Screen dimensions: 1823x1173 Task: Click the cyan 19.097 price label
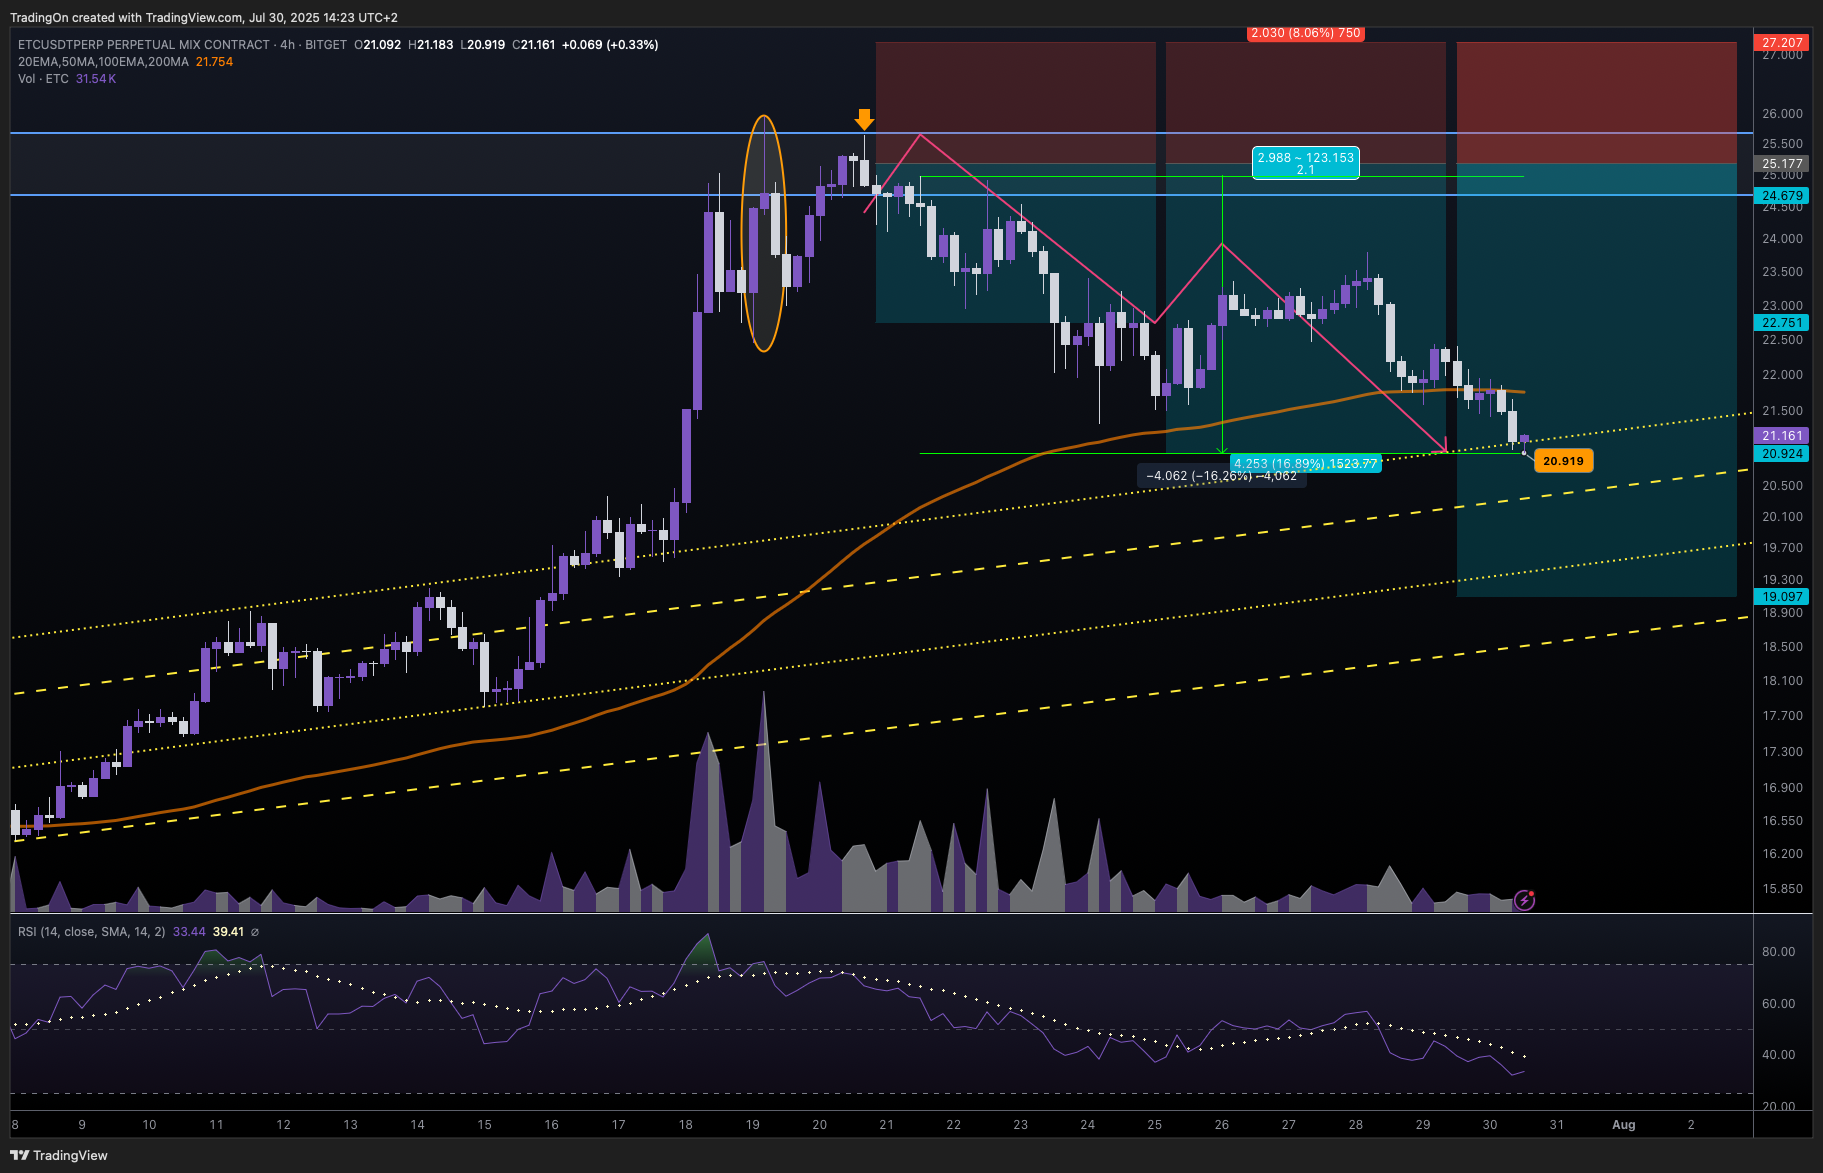[x=1783, y=597]
